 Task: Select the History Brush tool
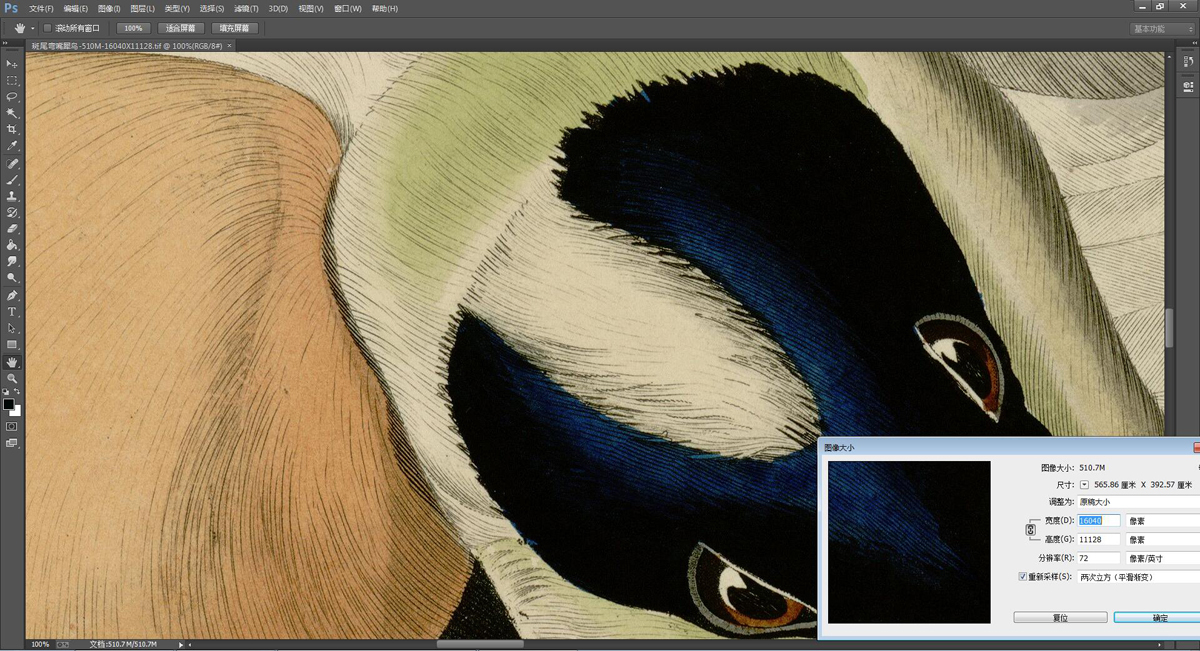click(x=12, y=213)
